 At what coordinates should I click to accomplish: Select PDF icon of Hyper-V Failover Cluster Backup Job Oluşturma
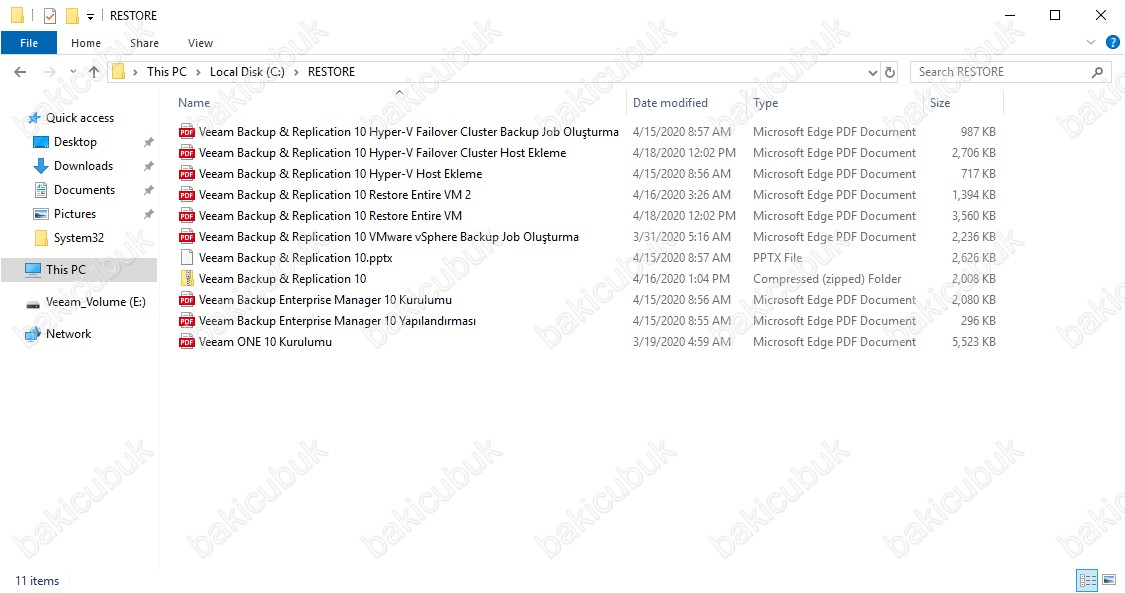pos(187,132)
